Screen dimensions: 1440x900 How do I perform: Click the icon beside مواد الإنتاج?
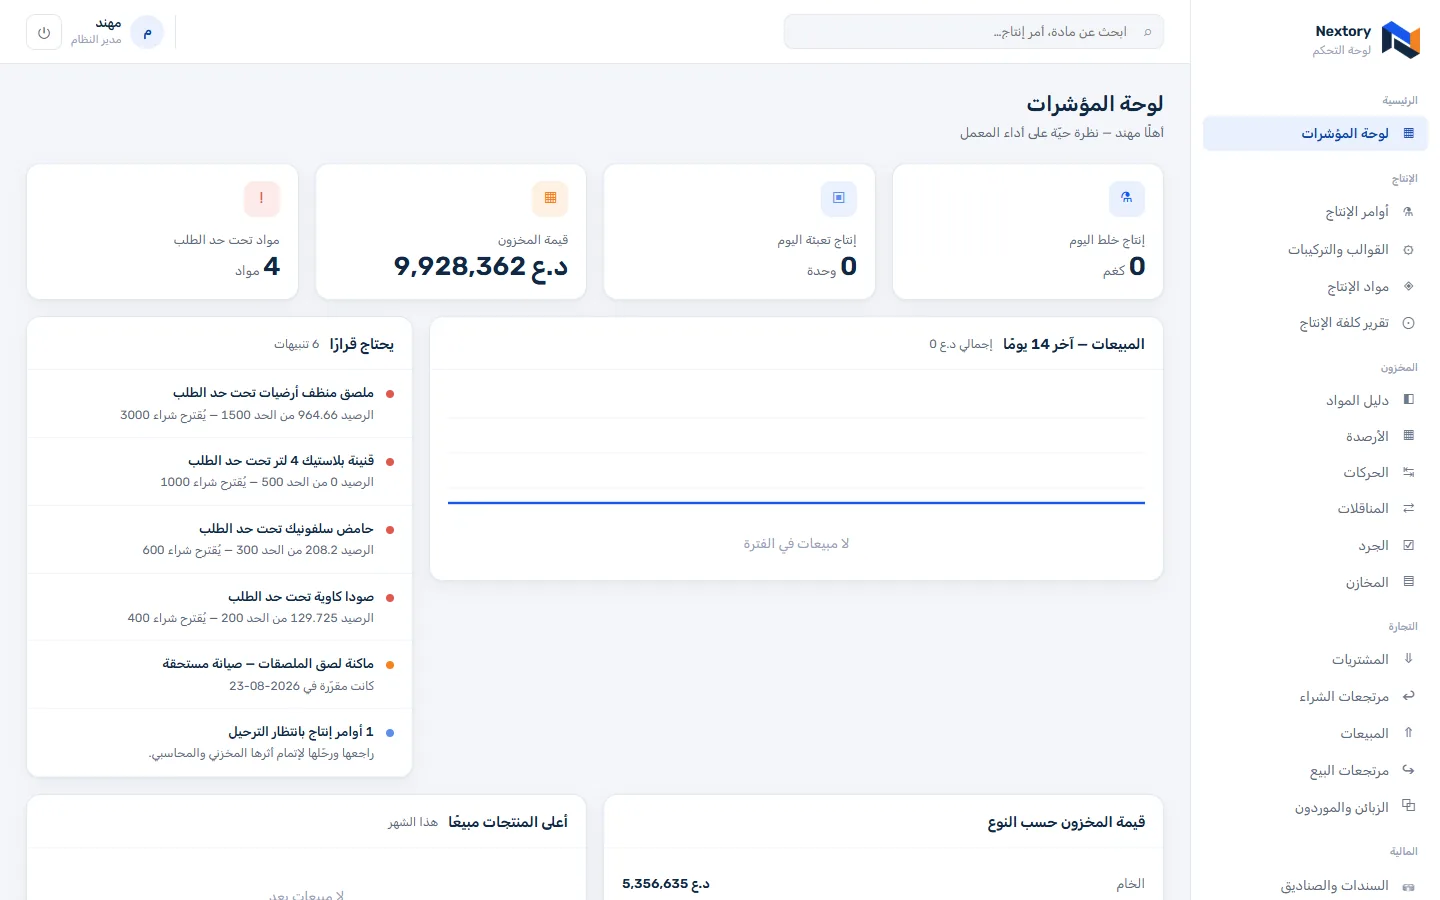click(1408, 287)
